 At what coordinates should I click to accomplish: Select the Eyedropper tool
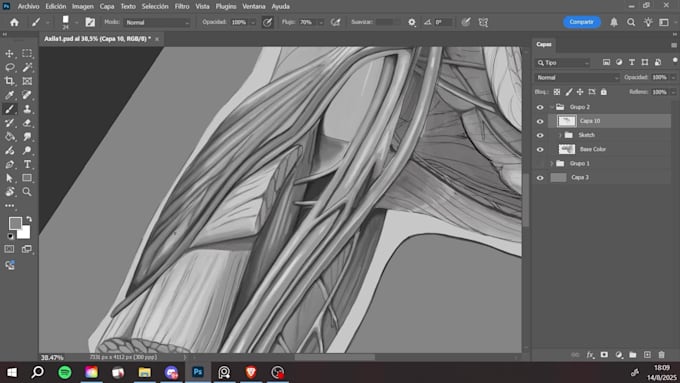coord(9,95)
